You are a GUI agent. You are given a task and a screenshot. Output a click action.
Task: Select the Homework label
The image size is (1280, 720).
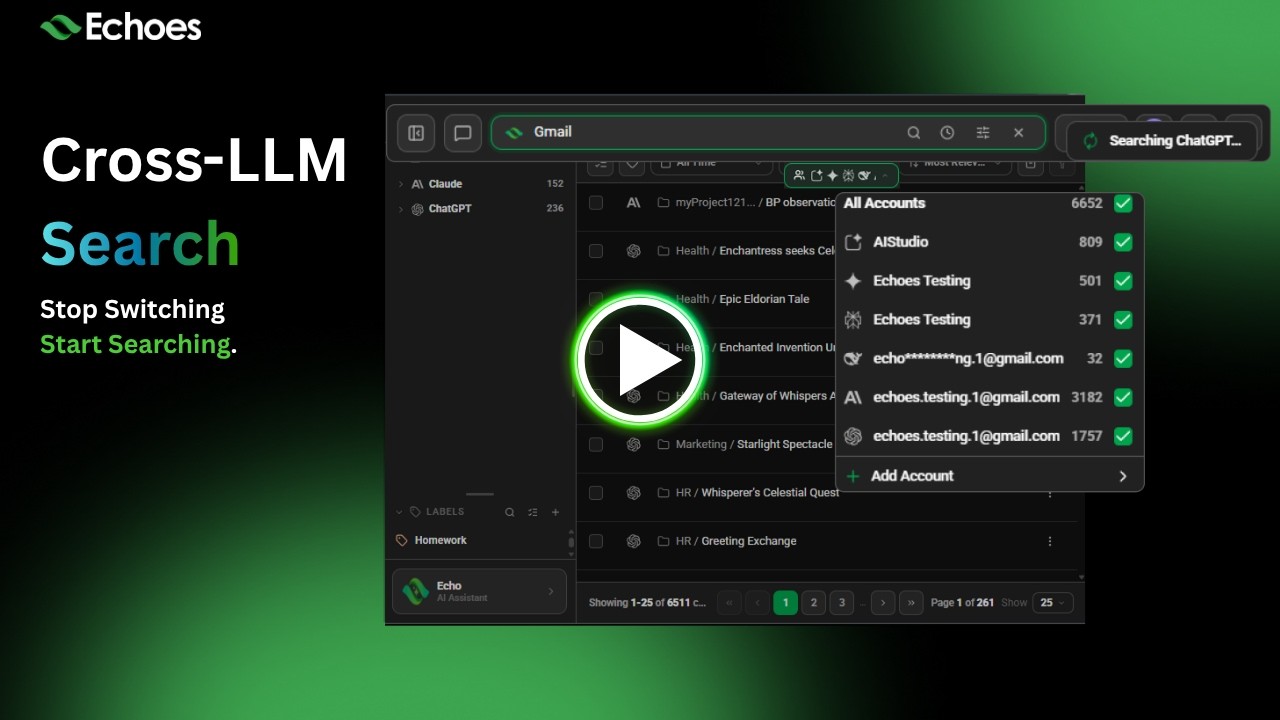click(x=440, y=540)
